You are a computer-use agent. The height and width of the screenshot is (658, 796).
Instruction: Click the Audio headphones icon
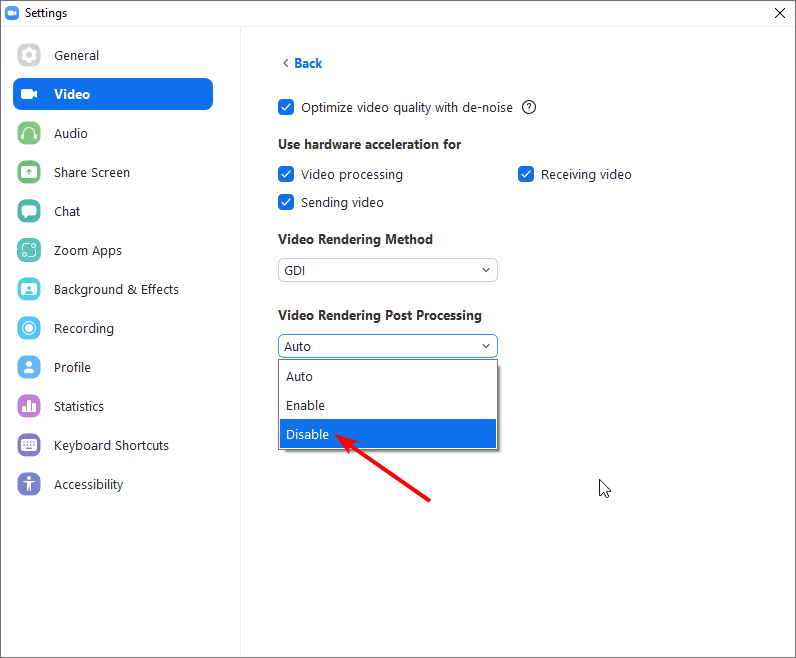tap(29, 133)
